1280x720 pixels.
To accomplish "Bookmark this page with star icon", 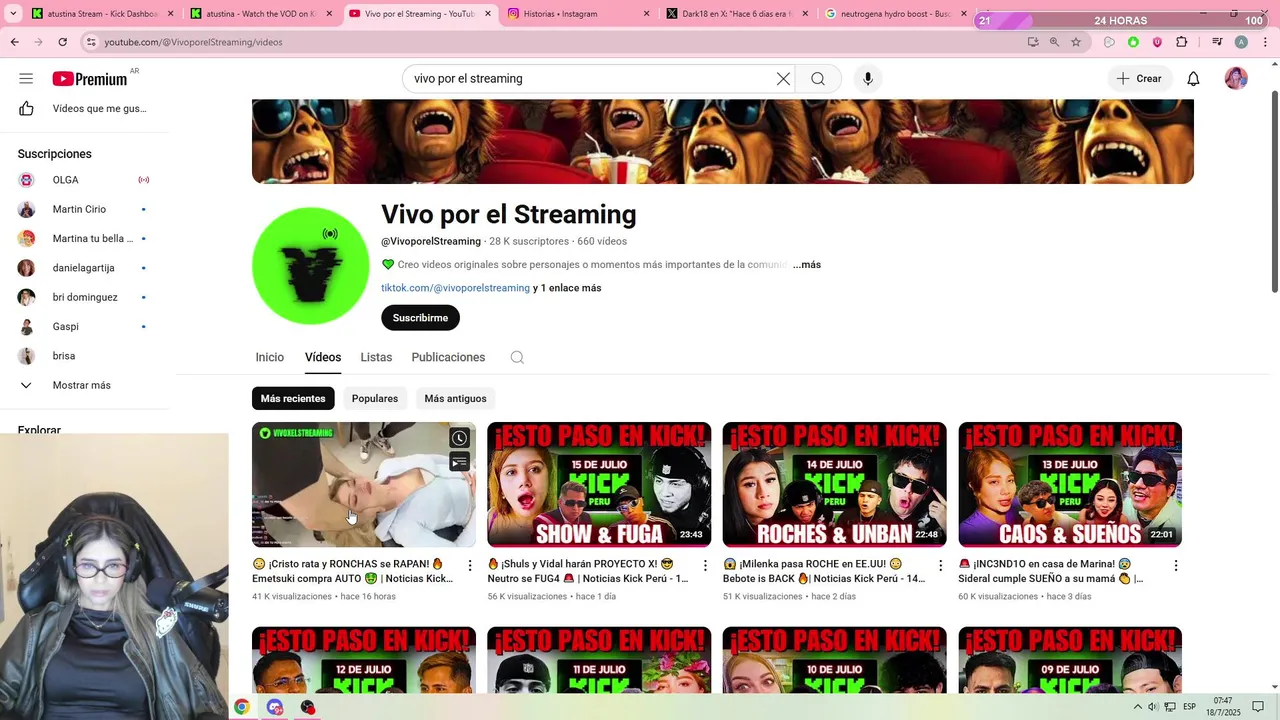I will (1076, 42).
